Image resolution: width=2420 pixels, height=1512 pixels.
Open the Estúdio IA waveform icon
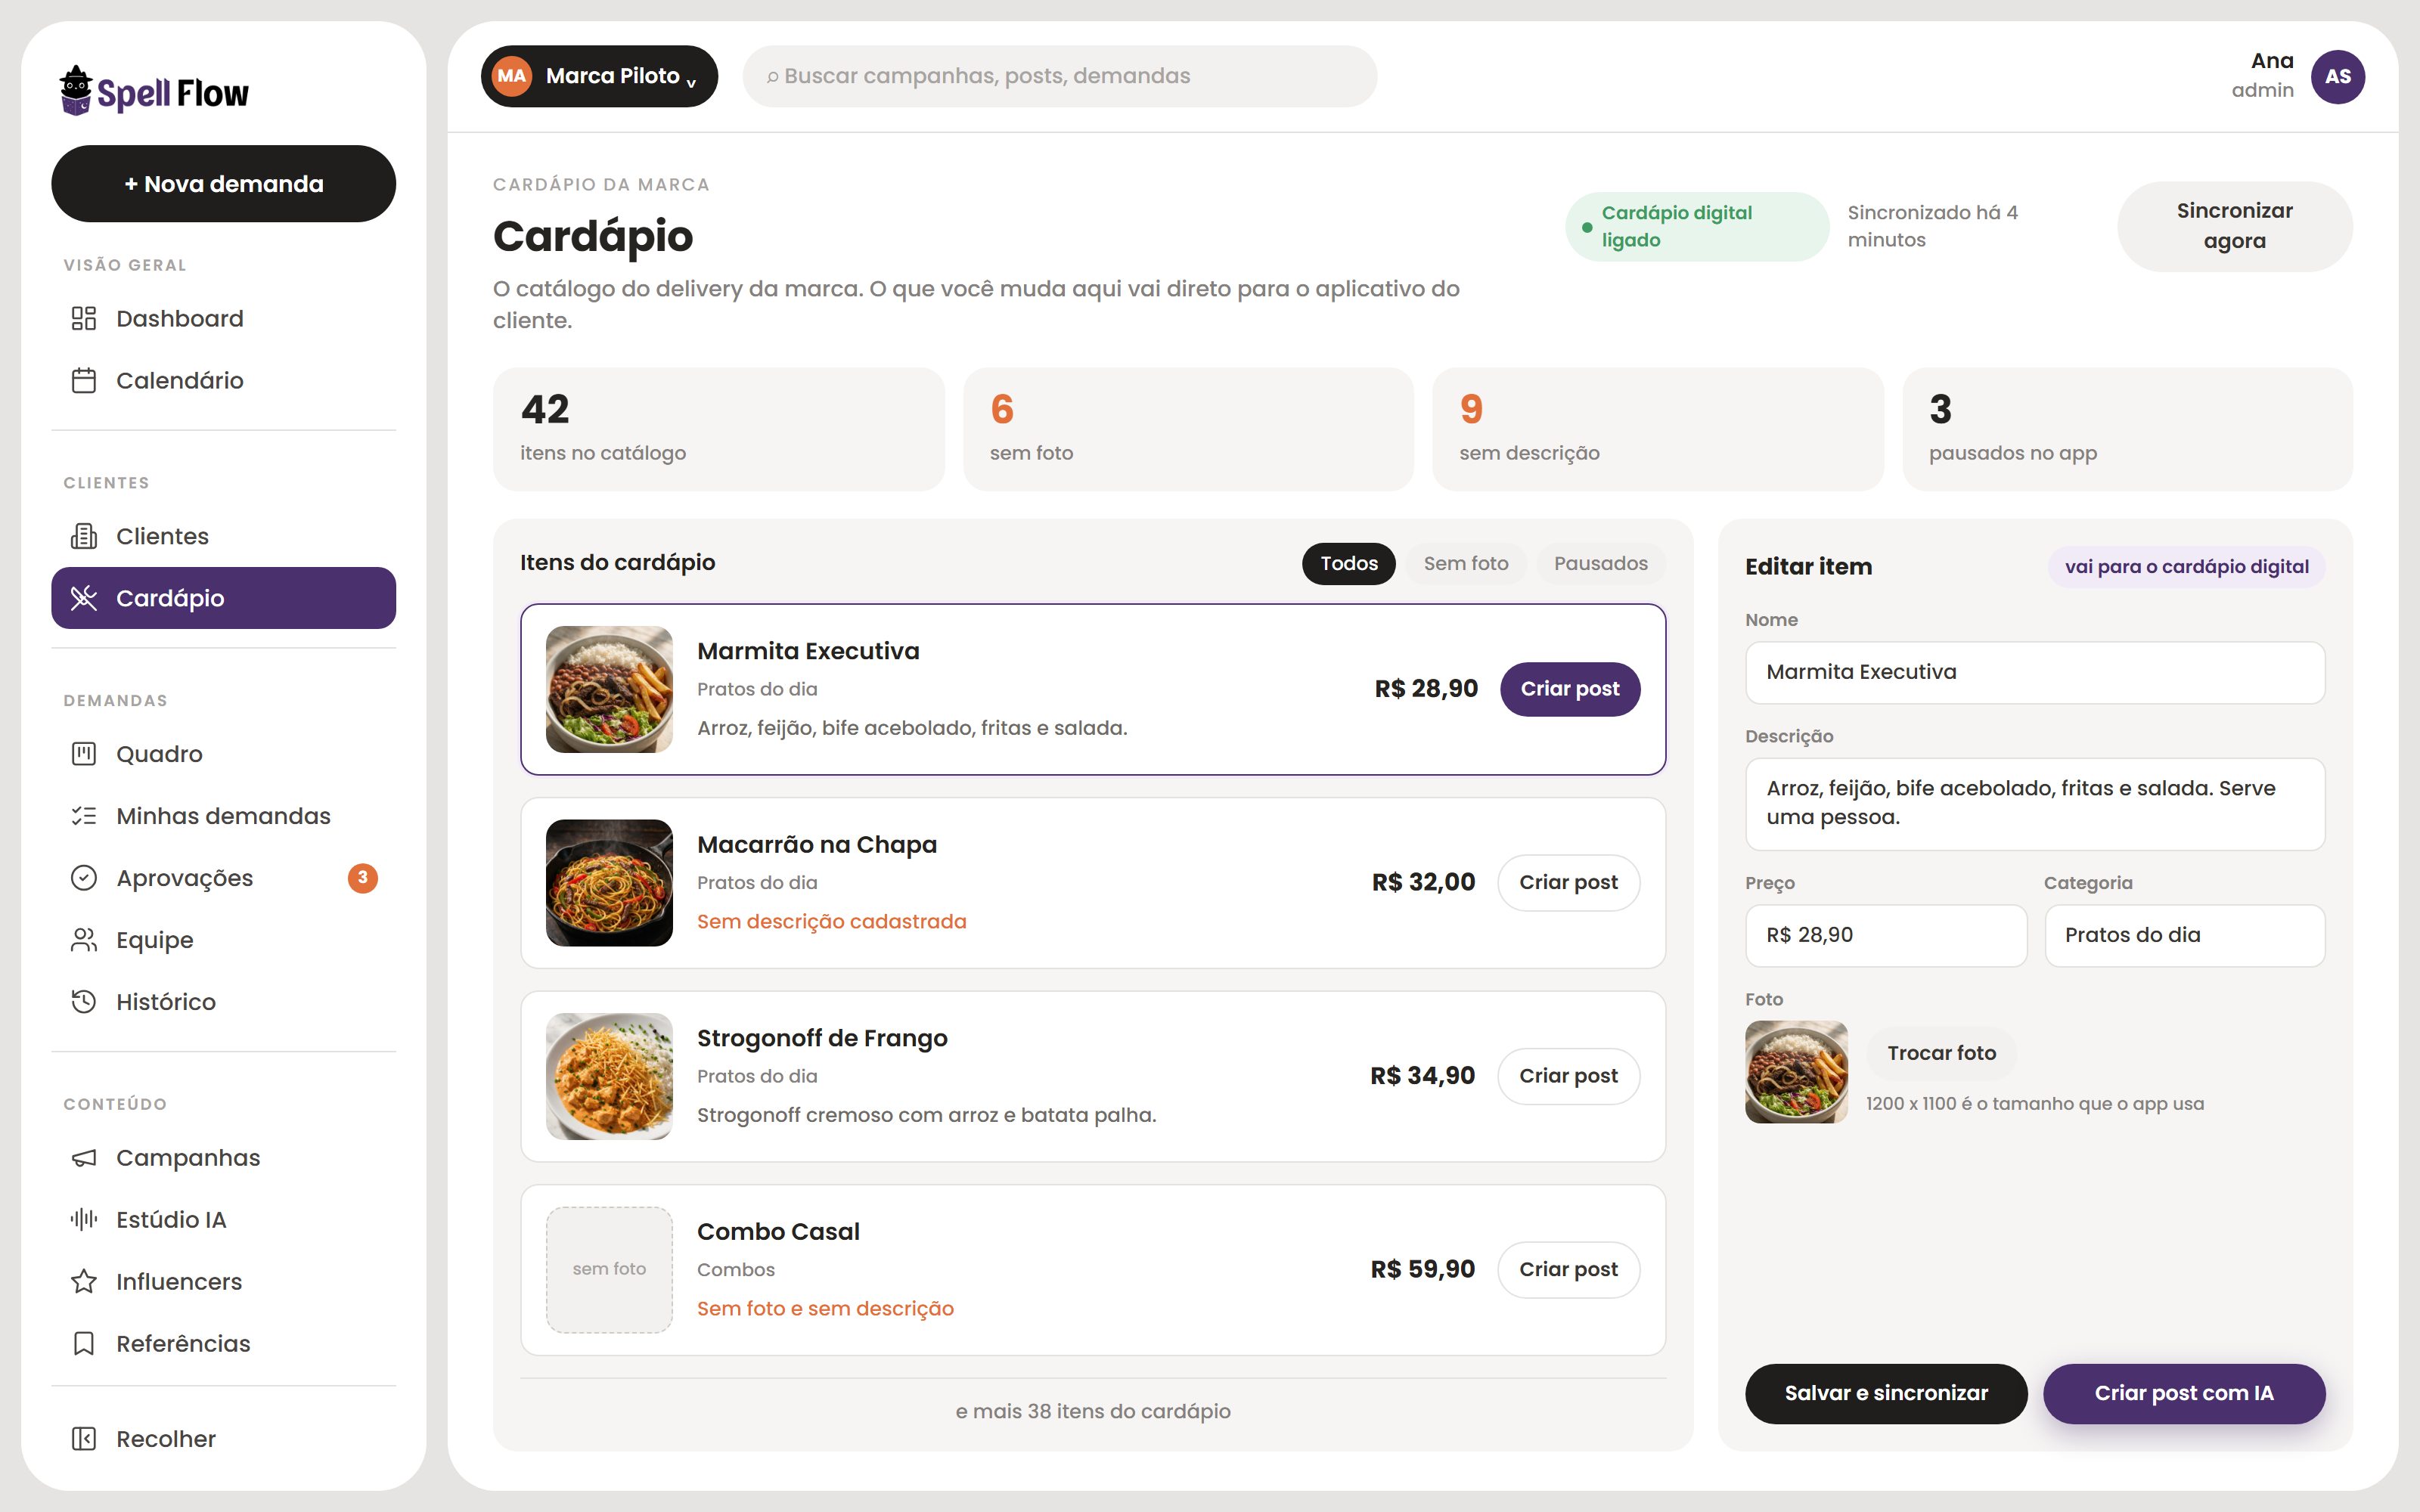coord(84,1220)
